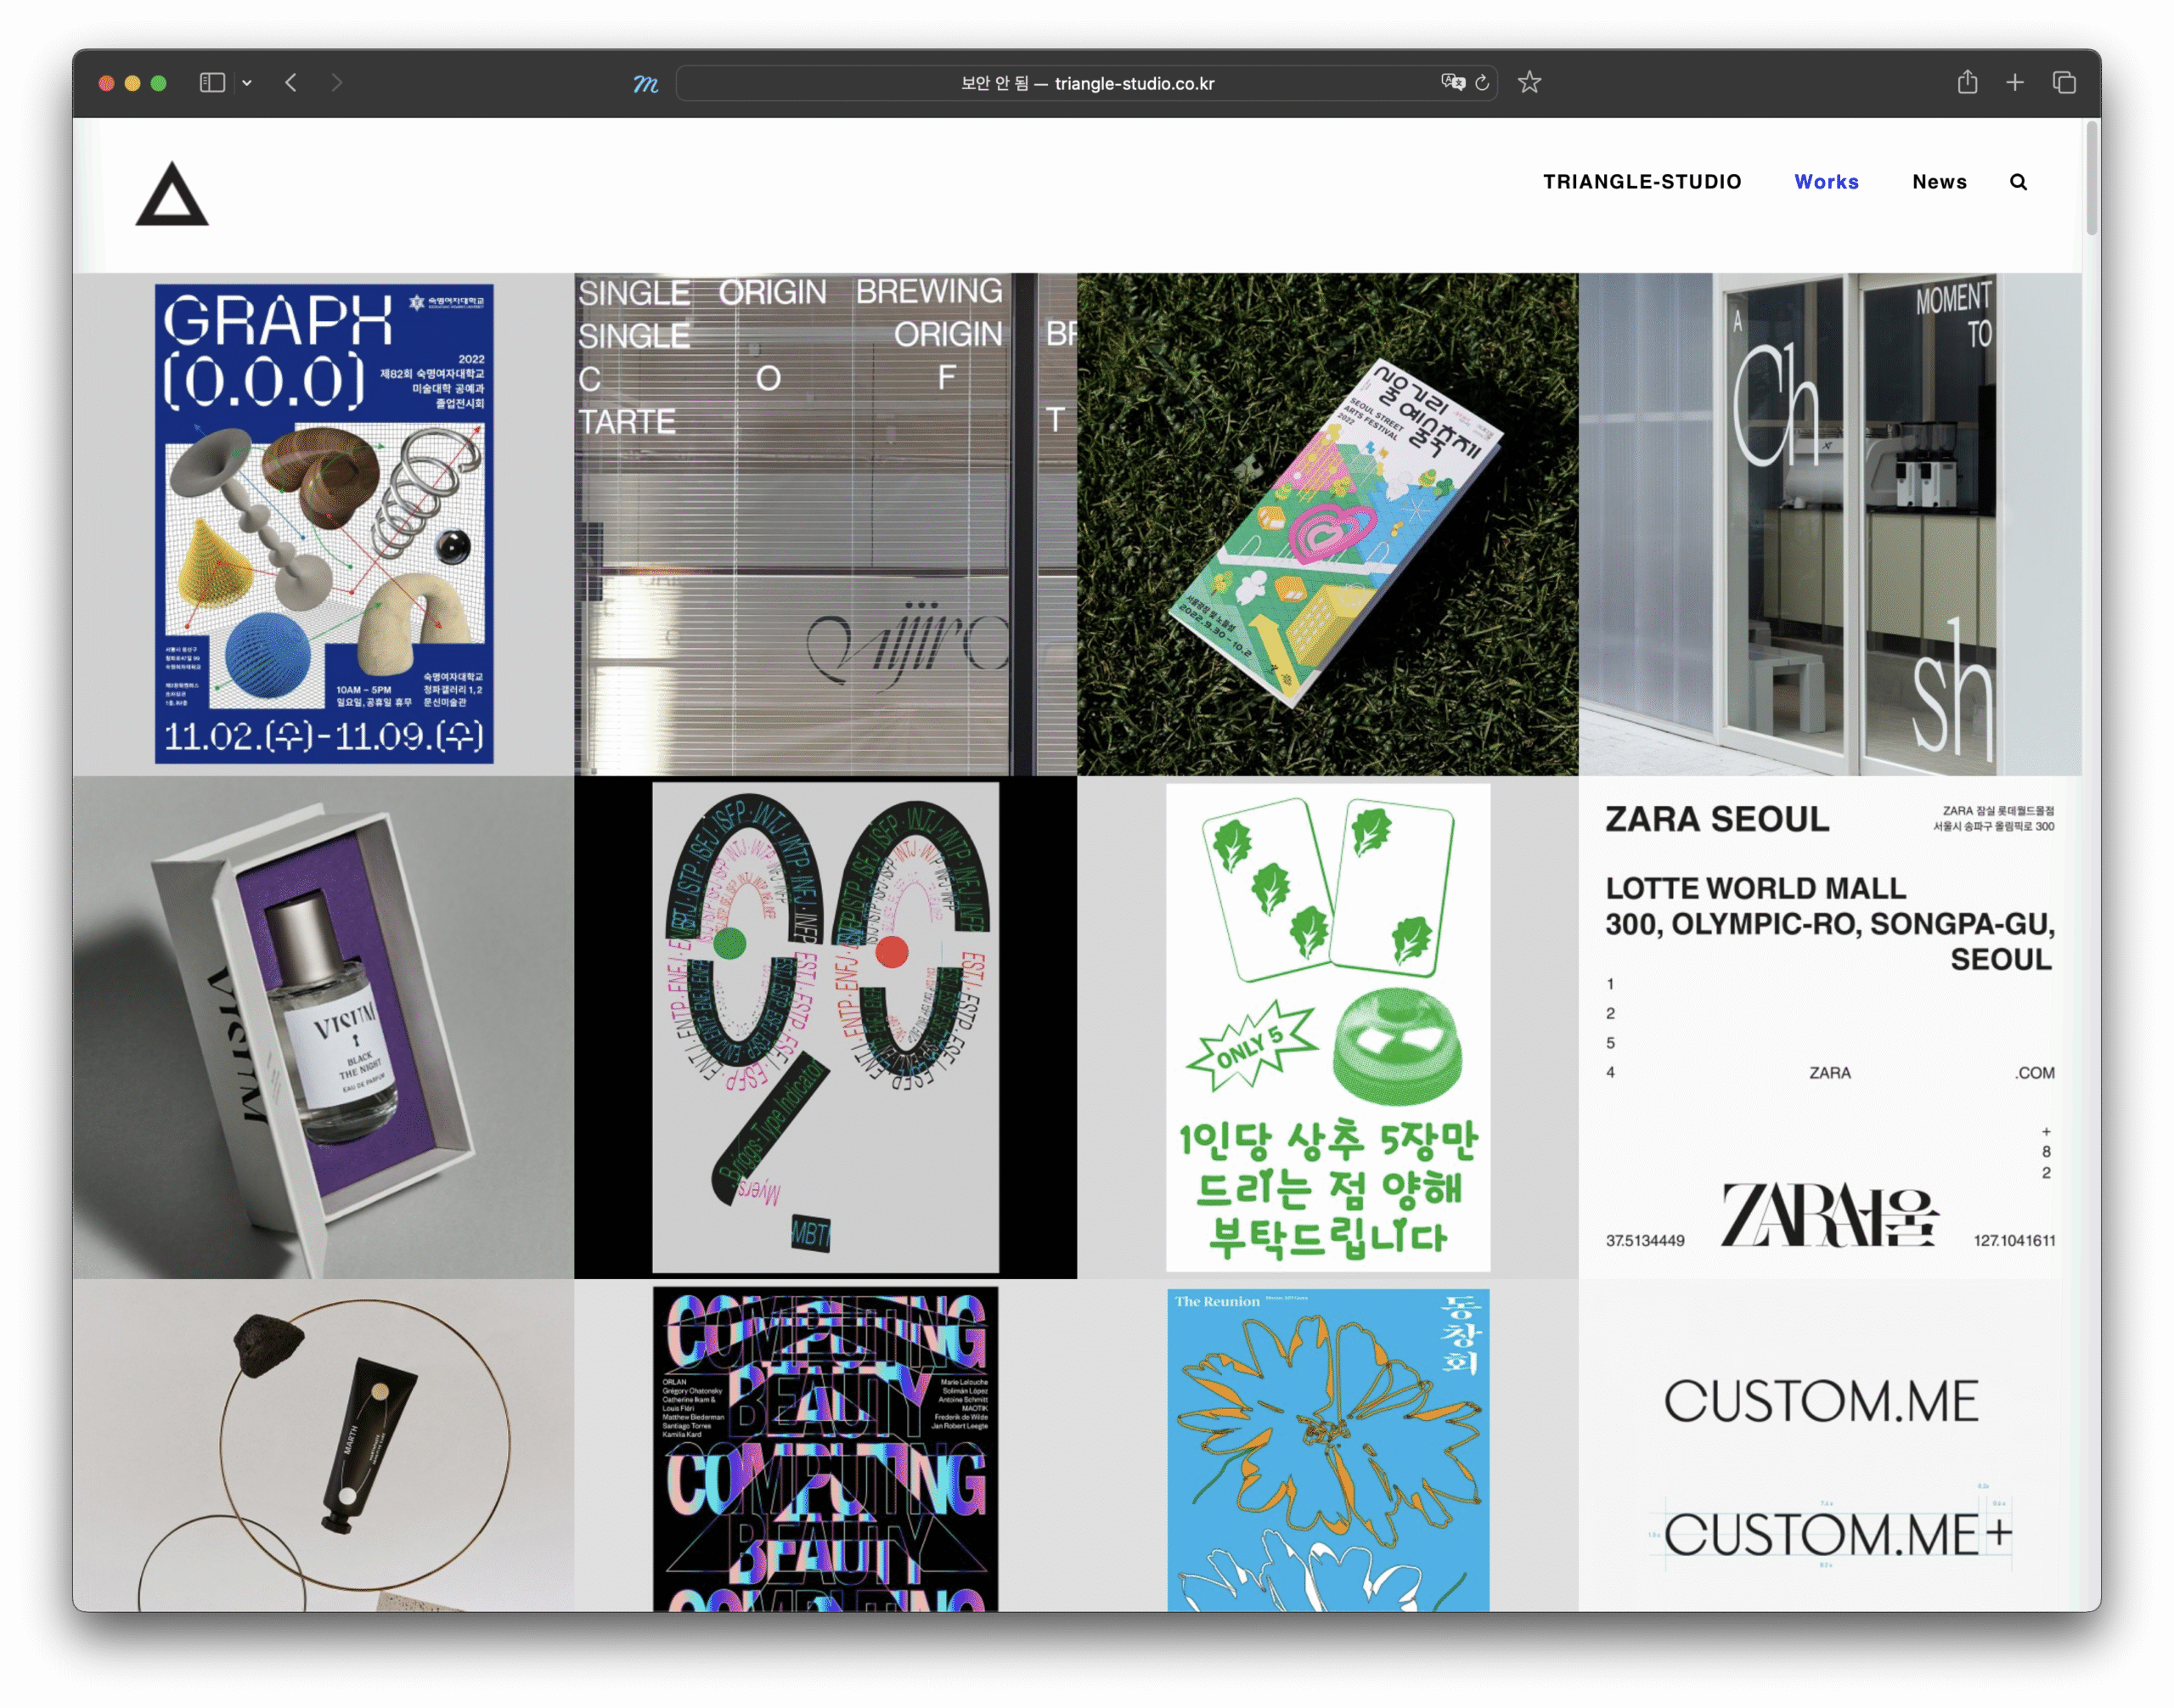2174x1708 pixels.
Task: Expand the sidebar options chevron dropdown
Action: point(247,83)
